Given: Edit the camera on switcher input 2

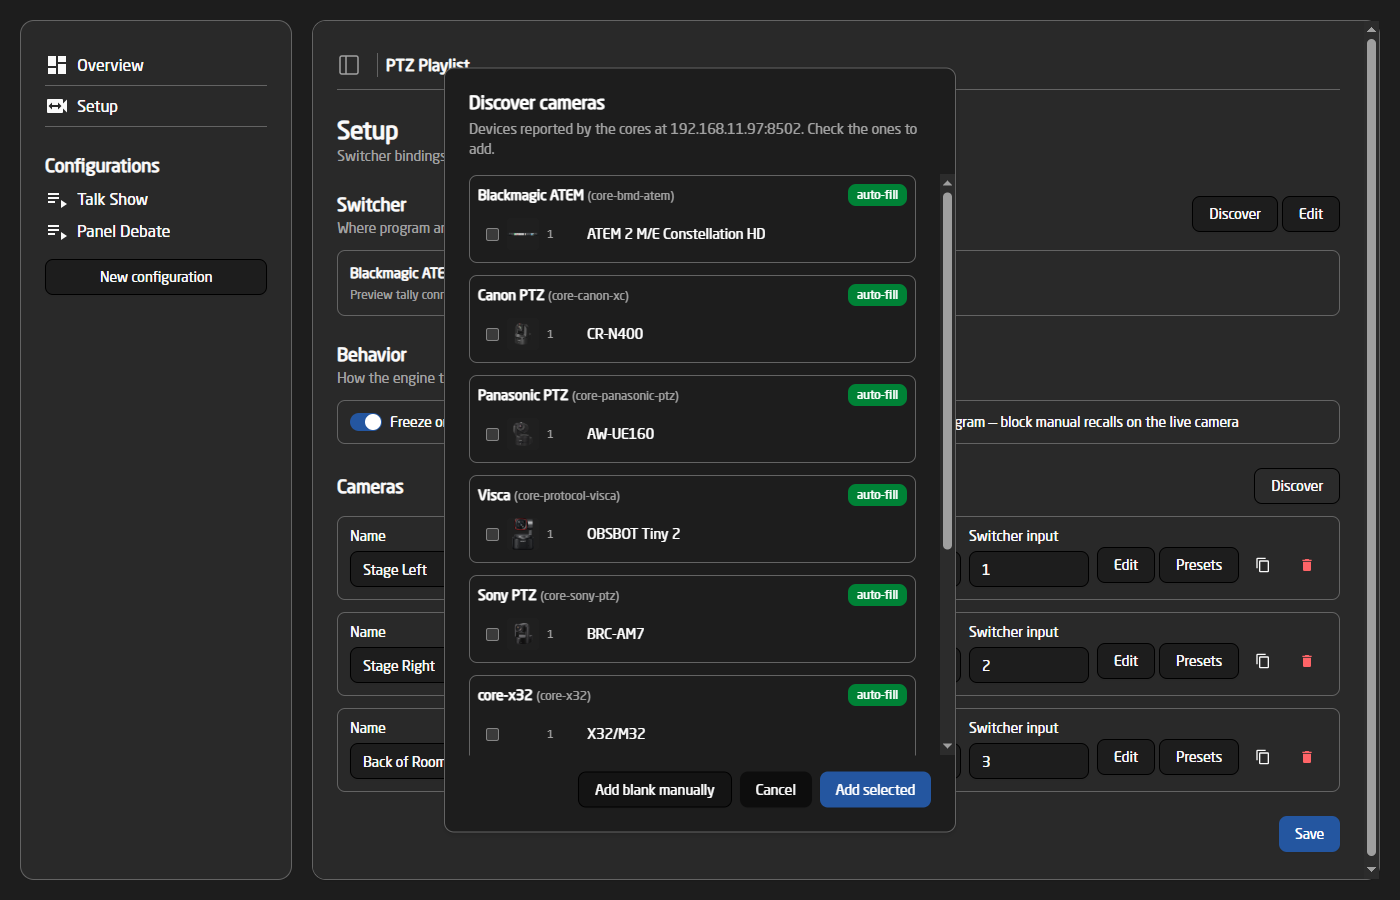Looking at the screenshot, I should tap(1126, 661).
